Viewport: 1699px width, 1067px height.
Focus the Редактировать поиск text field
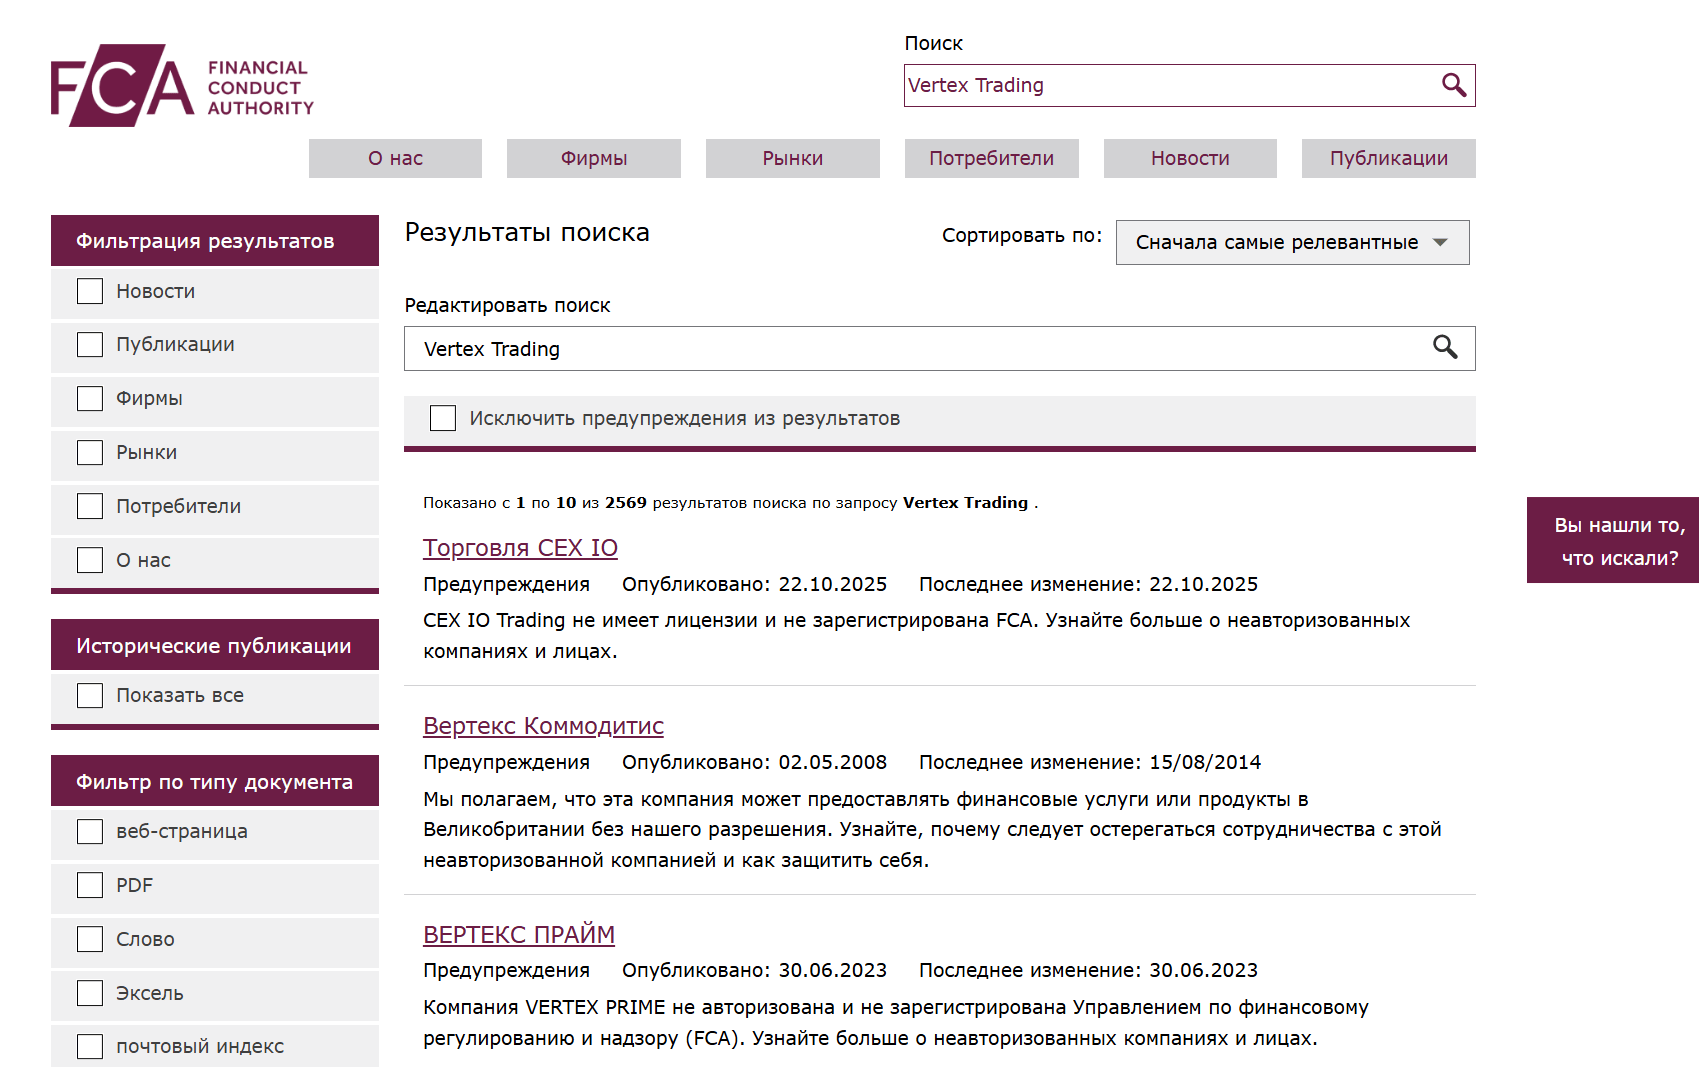coord(915,349)
